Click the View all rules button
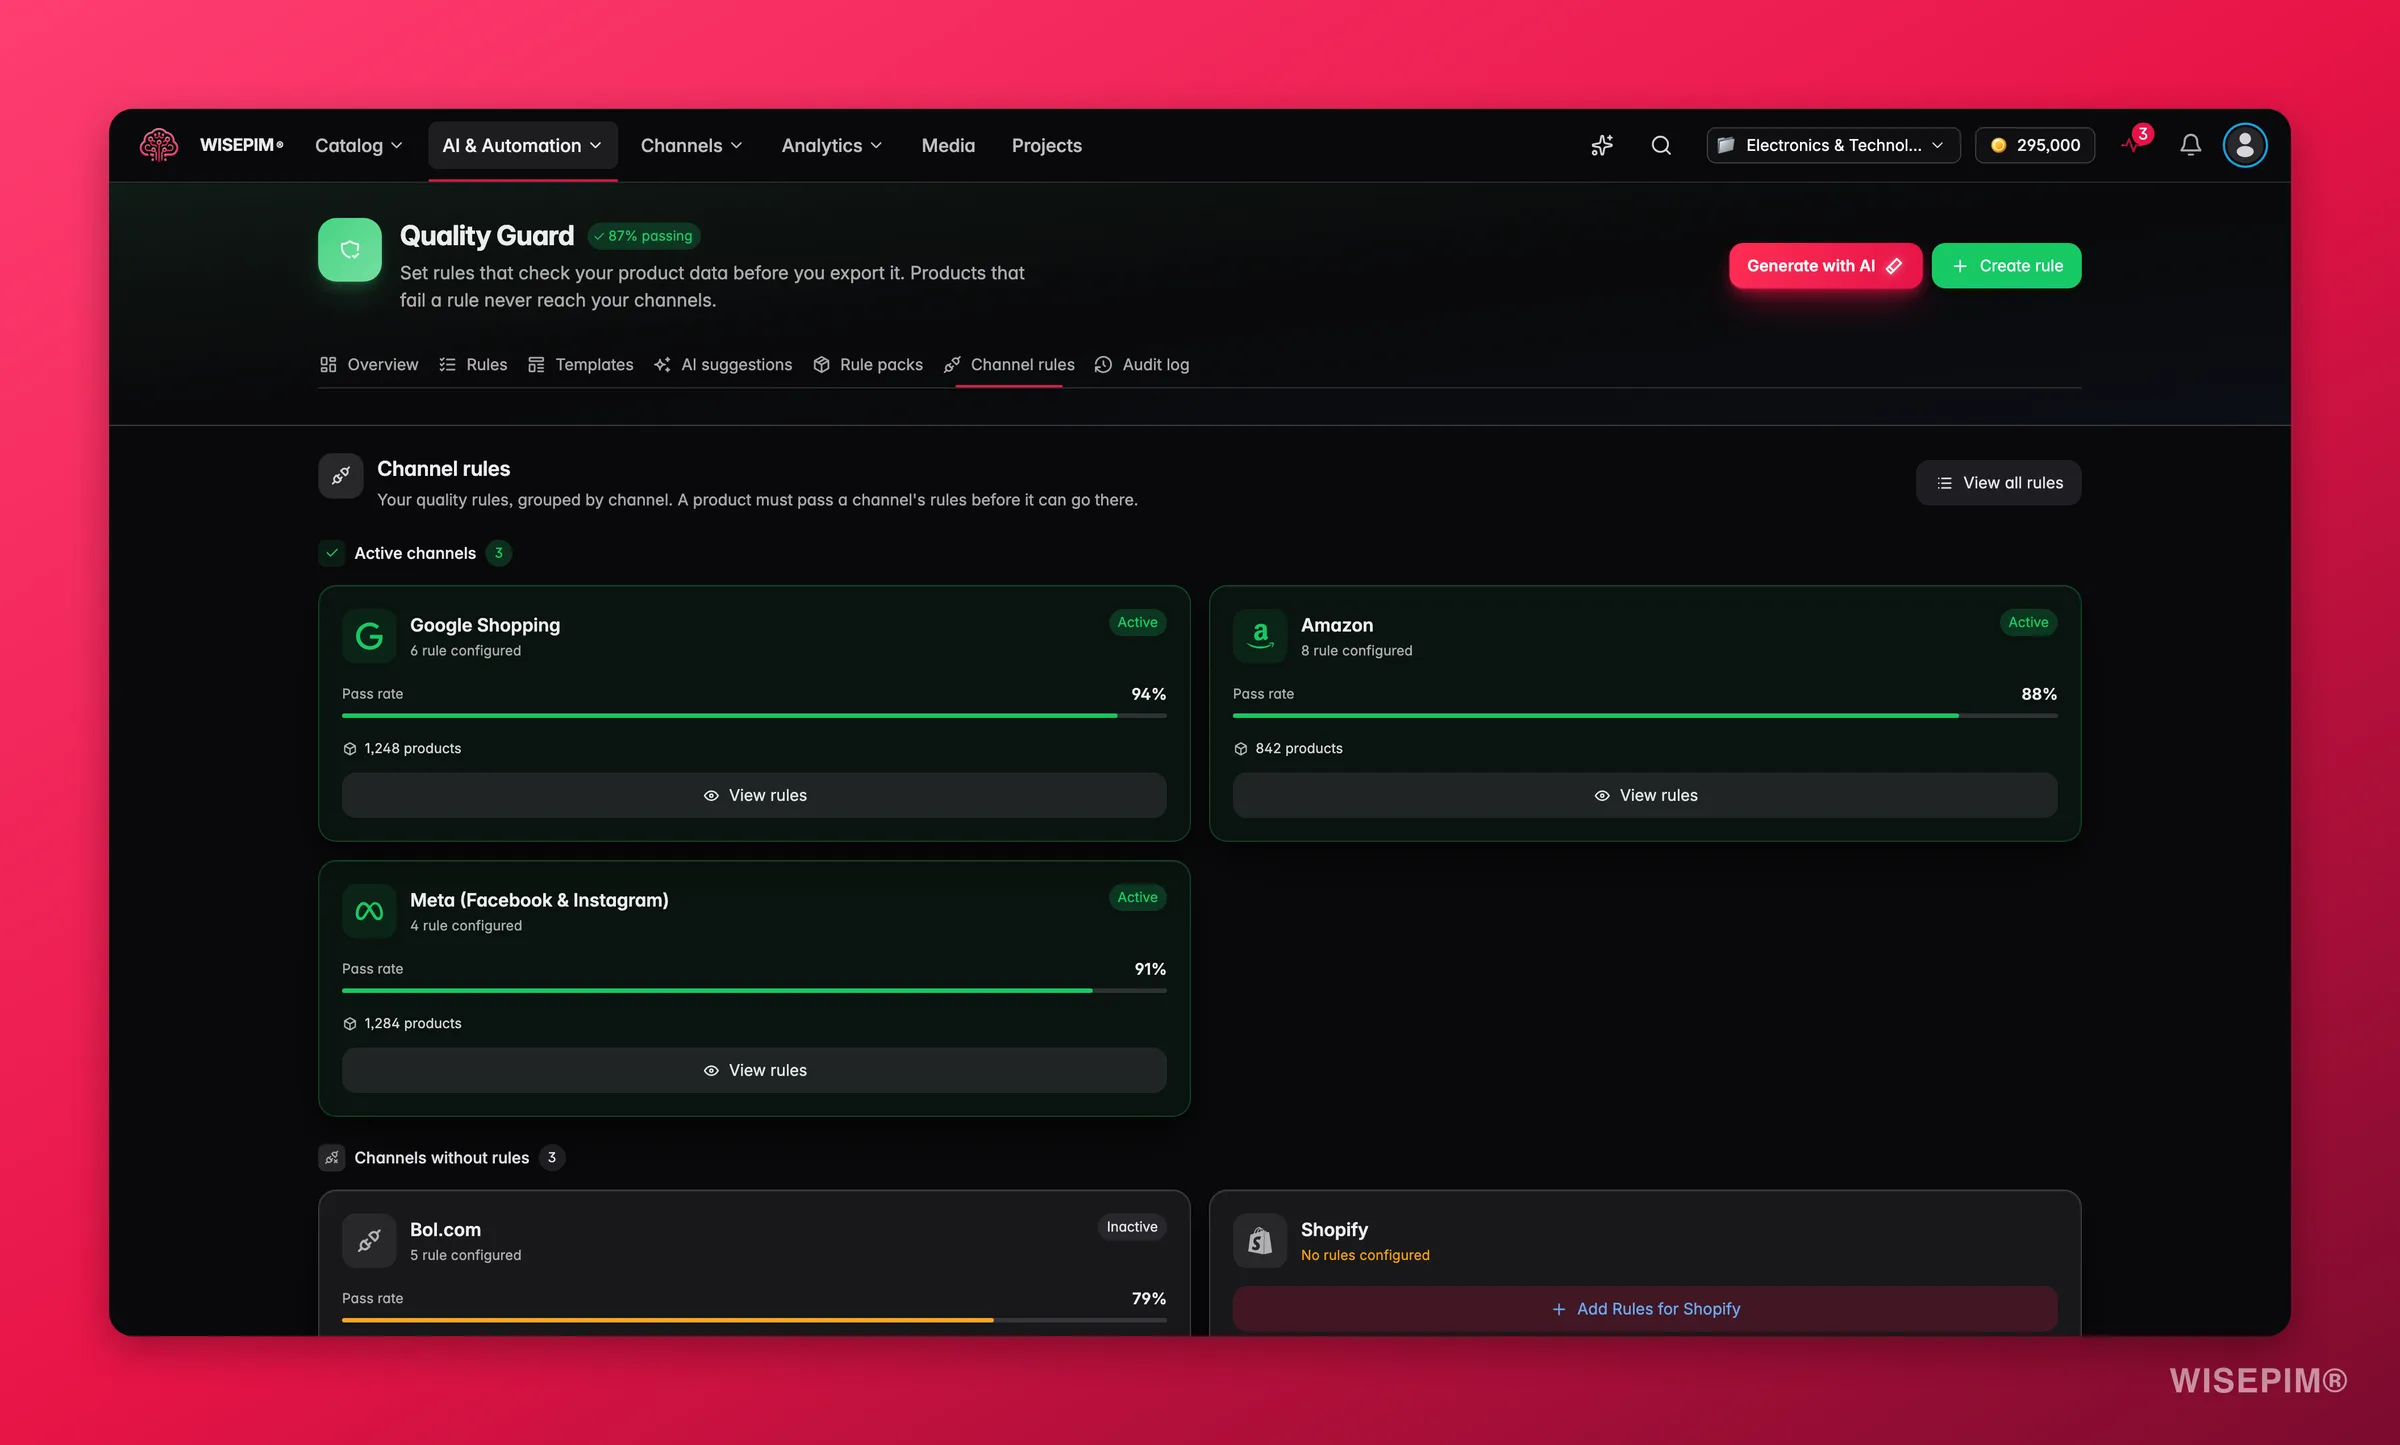2400x1445 pixels. coord(1998,483)
